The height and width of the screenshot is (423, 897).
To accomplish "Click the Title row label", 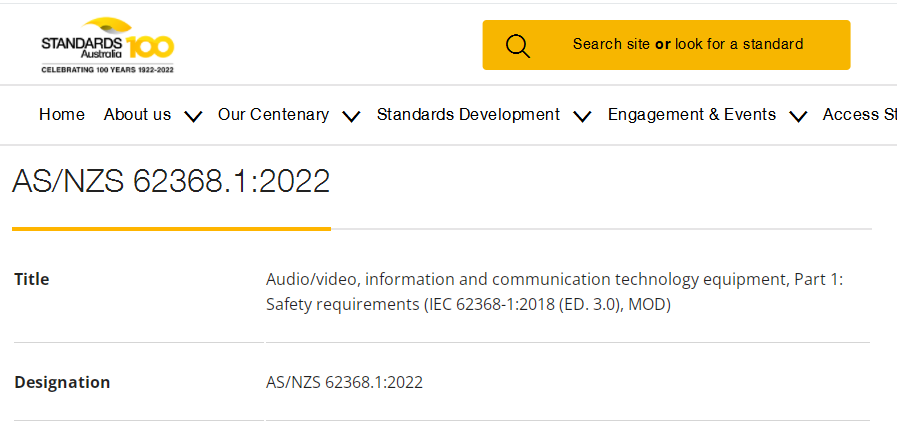I will [x=32, y=279].
